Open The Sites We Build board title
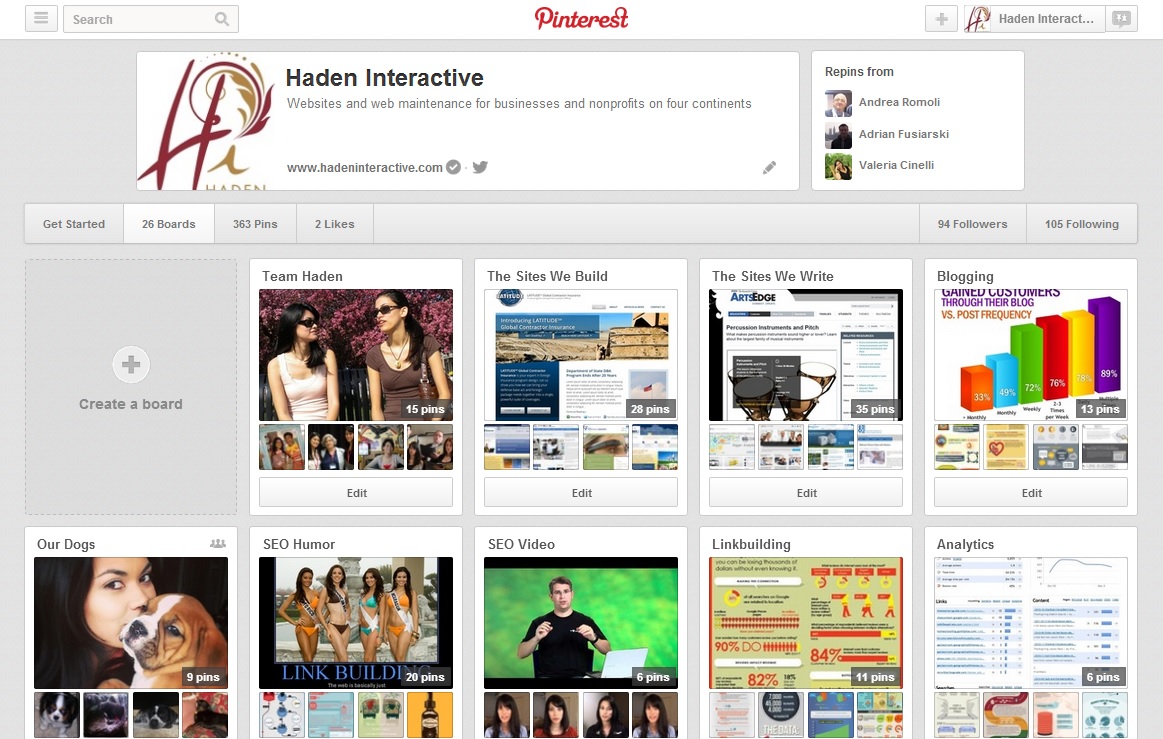 [547, 276]
